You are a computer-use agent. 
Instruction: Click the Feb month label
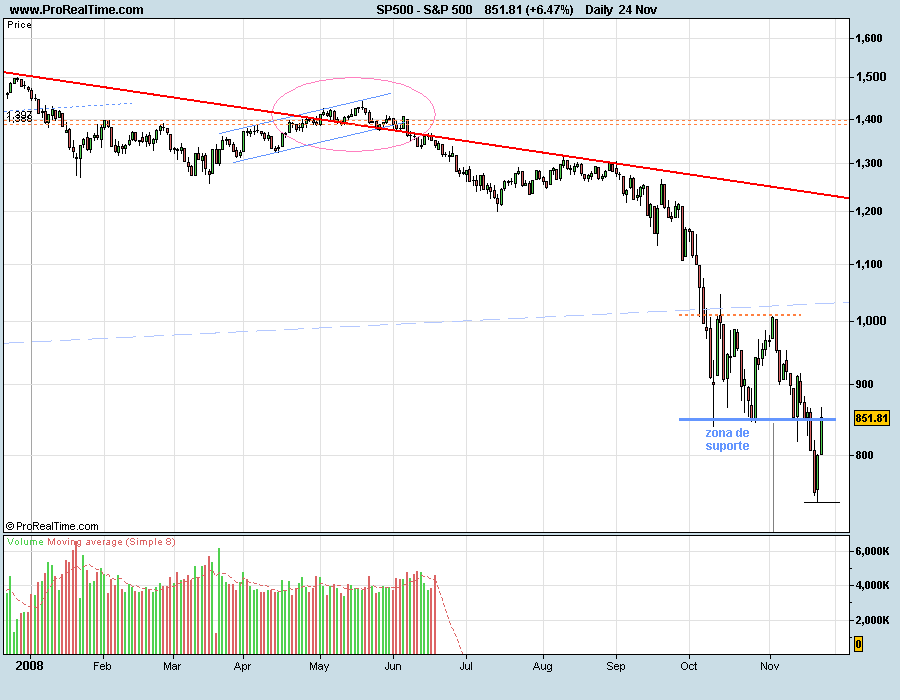point(102,666)
